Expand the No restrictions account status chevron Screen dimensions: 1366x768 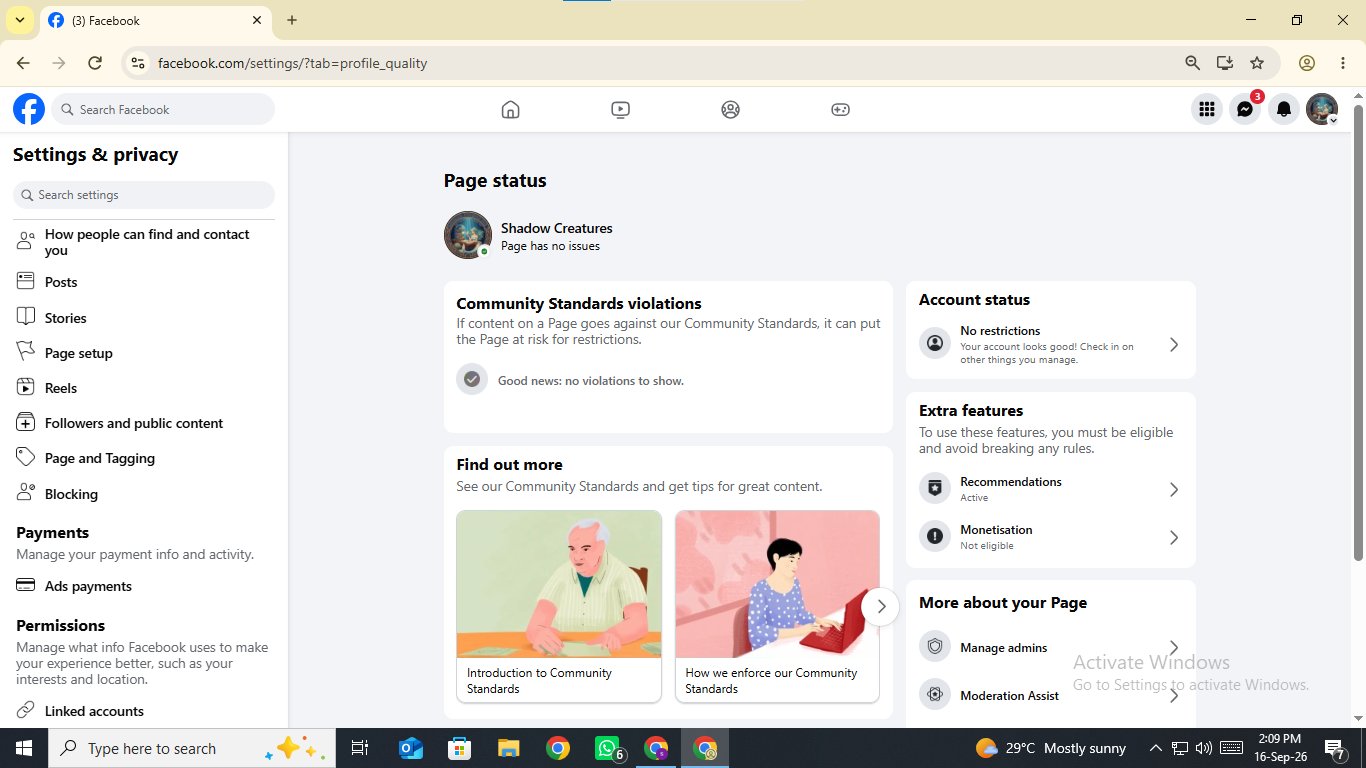point(1174,345)
